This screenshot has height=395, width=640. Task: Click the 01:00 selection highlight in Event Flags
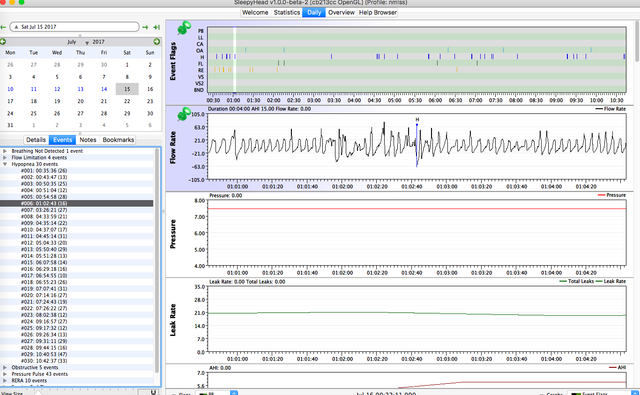click(x=235, y=60)
